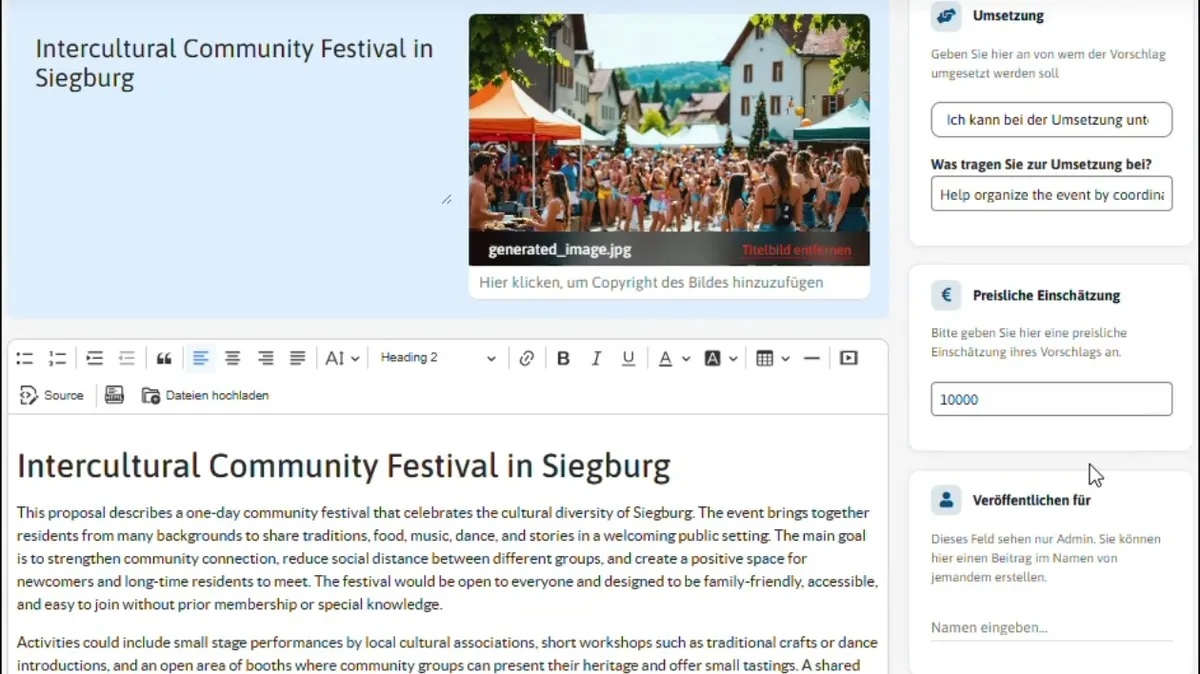Click the Namen eingeben field
This screenshot has width=1200, height=674.
pos(1051,627)
